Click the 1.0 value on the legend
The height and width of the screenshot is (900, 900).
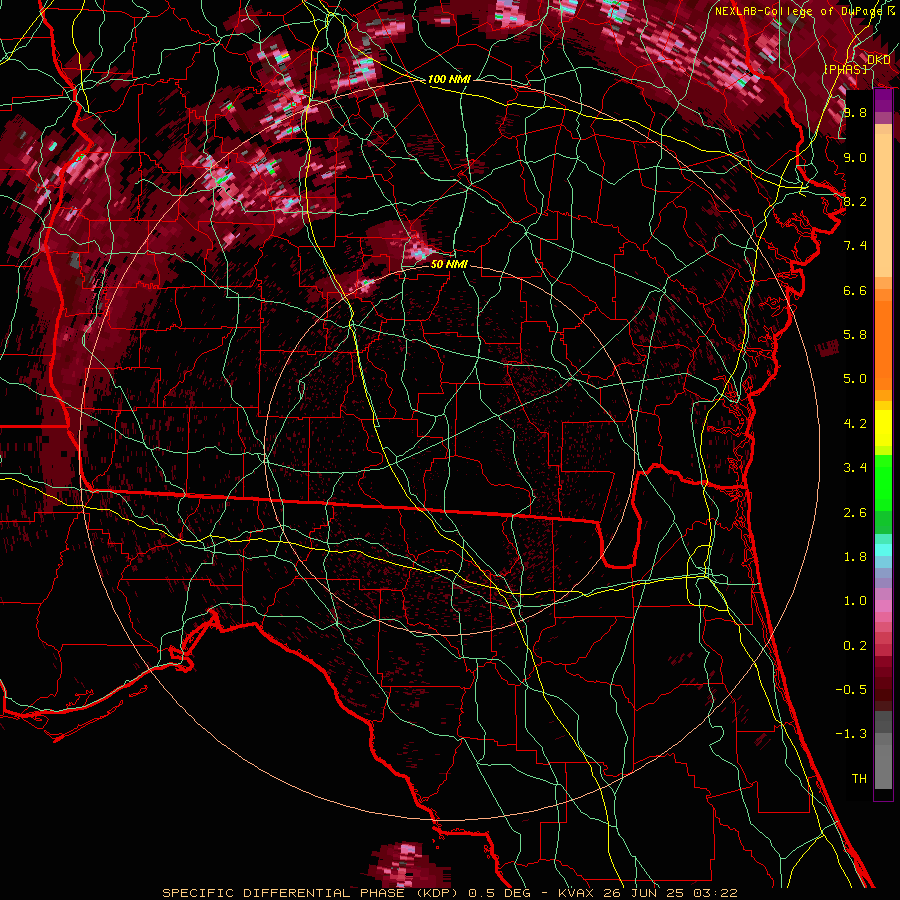point(855,601)
